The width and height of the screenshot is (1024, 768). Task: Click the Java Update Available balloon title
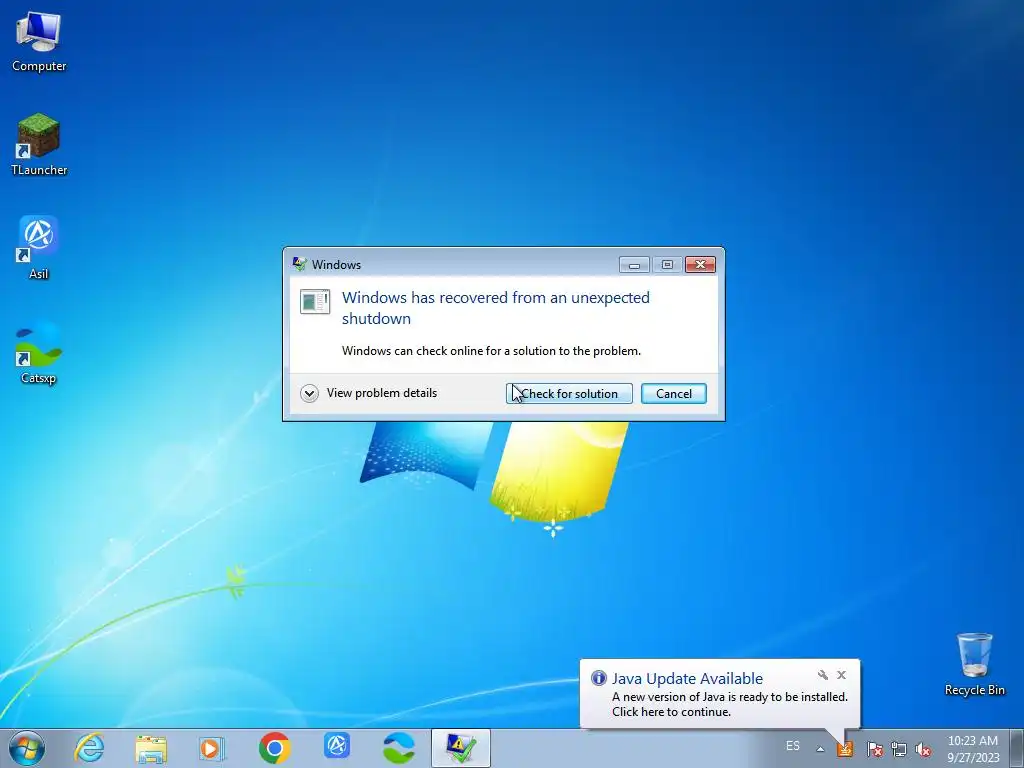[687, 679]
